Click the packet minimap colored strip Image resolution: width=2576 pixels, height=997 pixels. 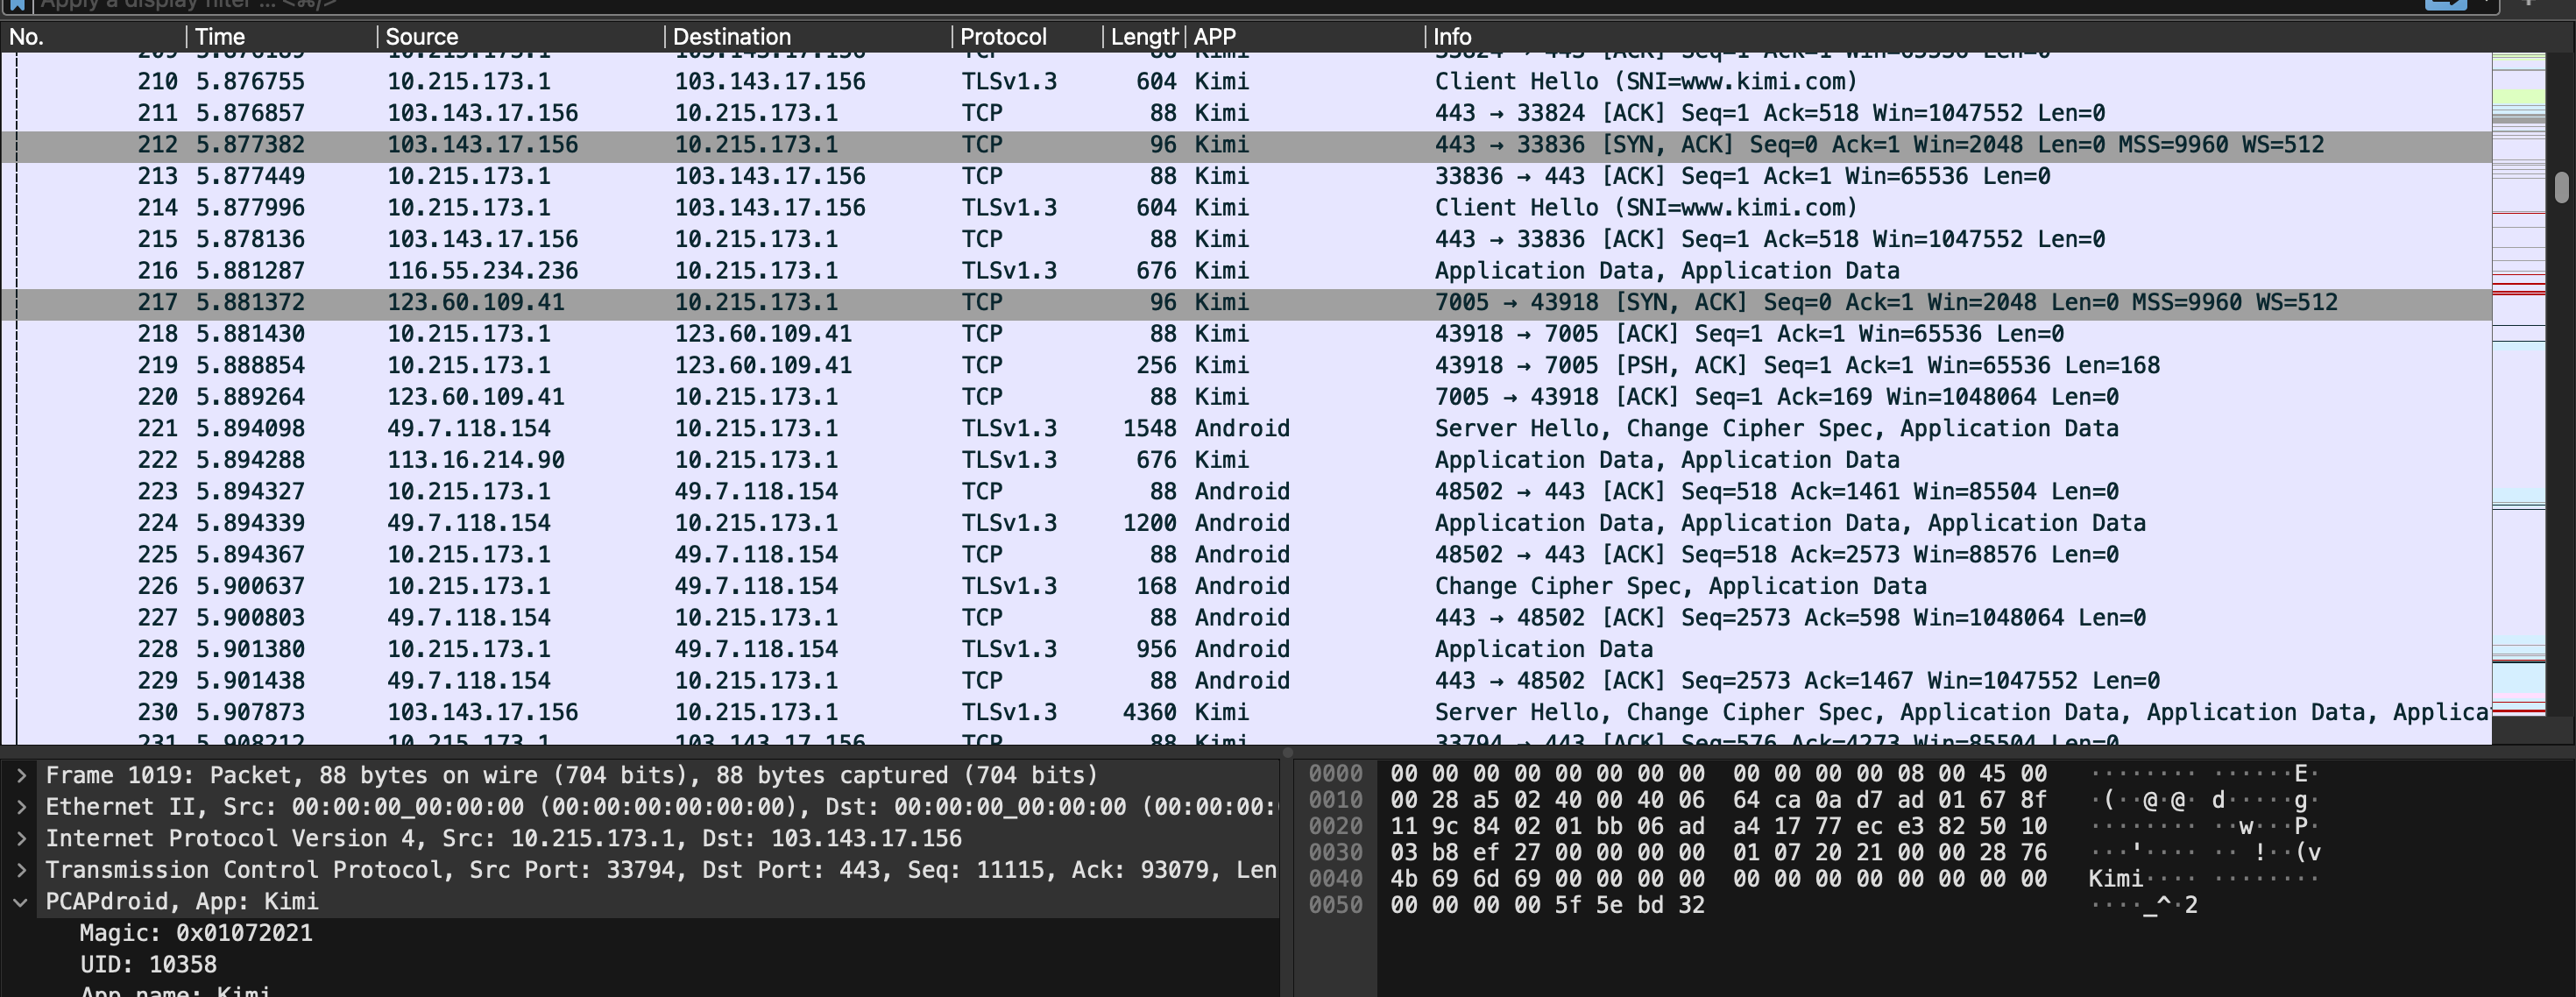pos(2518,385)
